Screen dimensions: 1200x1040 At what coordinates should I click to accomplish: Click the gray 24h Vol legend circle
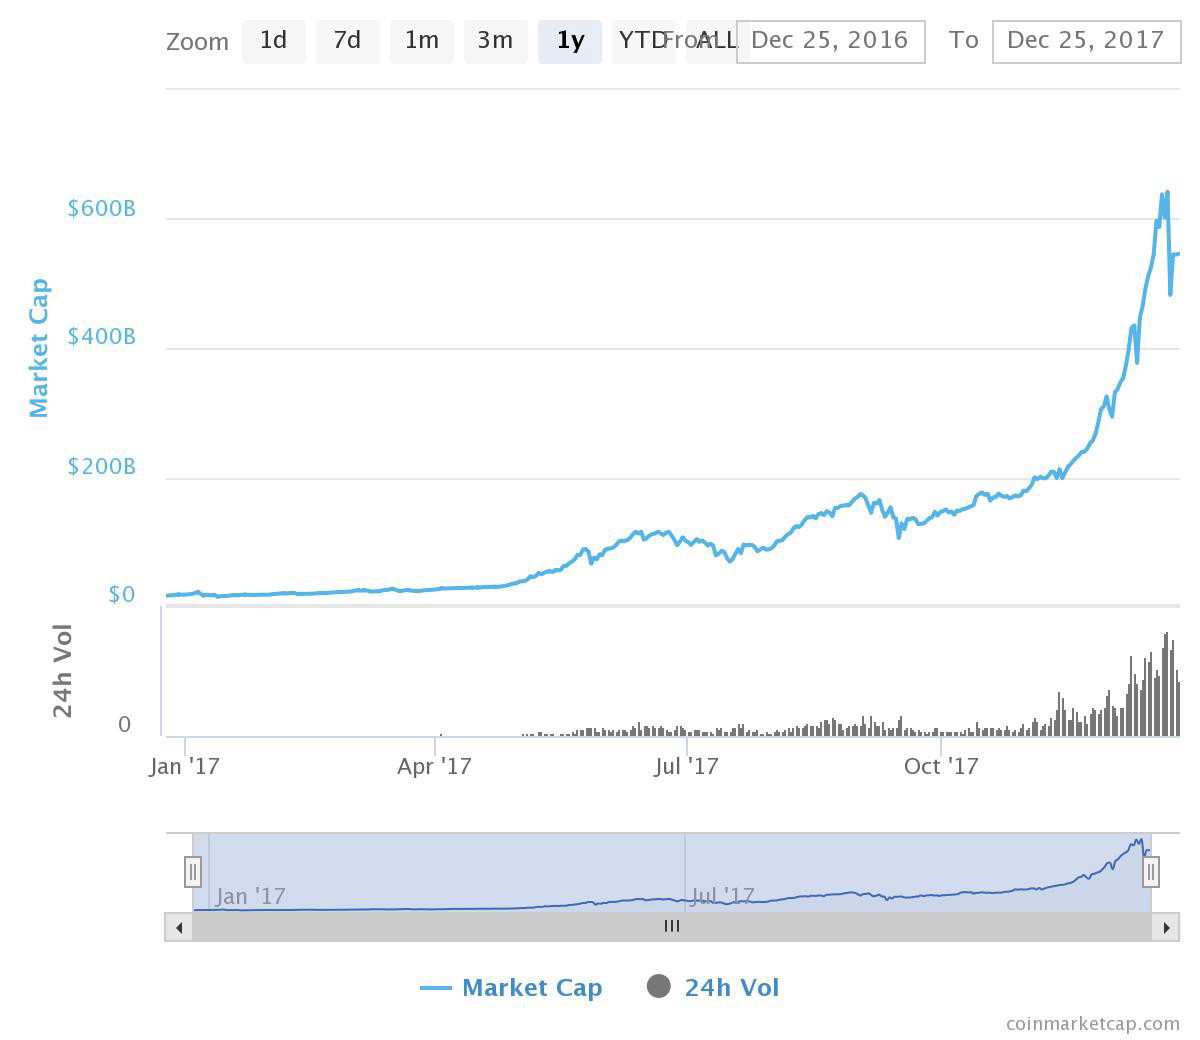tap(659, 987)
